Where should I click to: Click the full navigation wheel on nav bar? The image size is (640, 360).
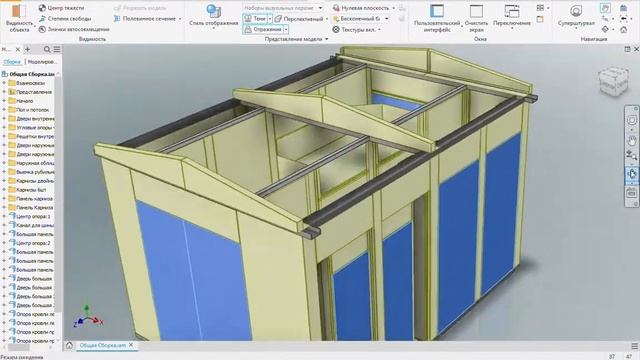(631, 120)
